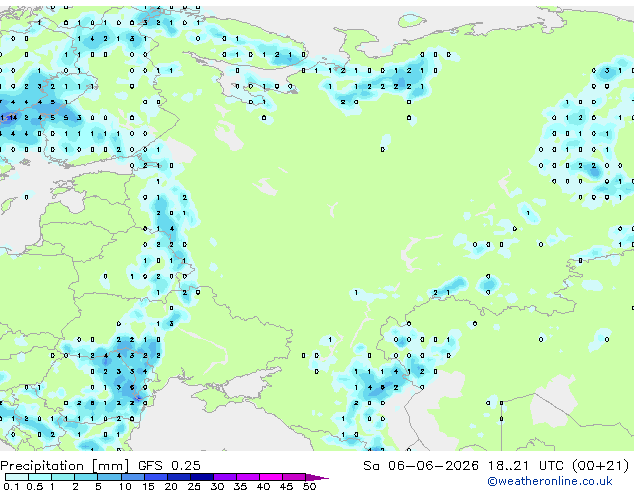Click the '40' legend scale label
634x490 pixels.
point(263,486)
